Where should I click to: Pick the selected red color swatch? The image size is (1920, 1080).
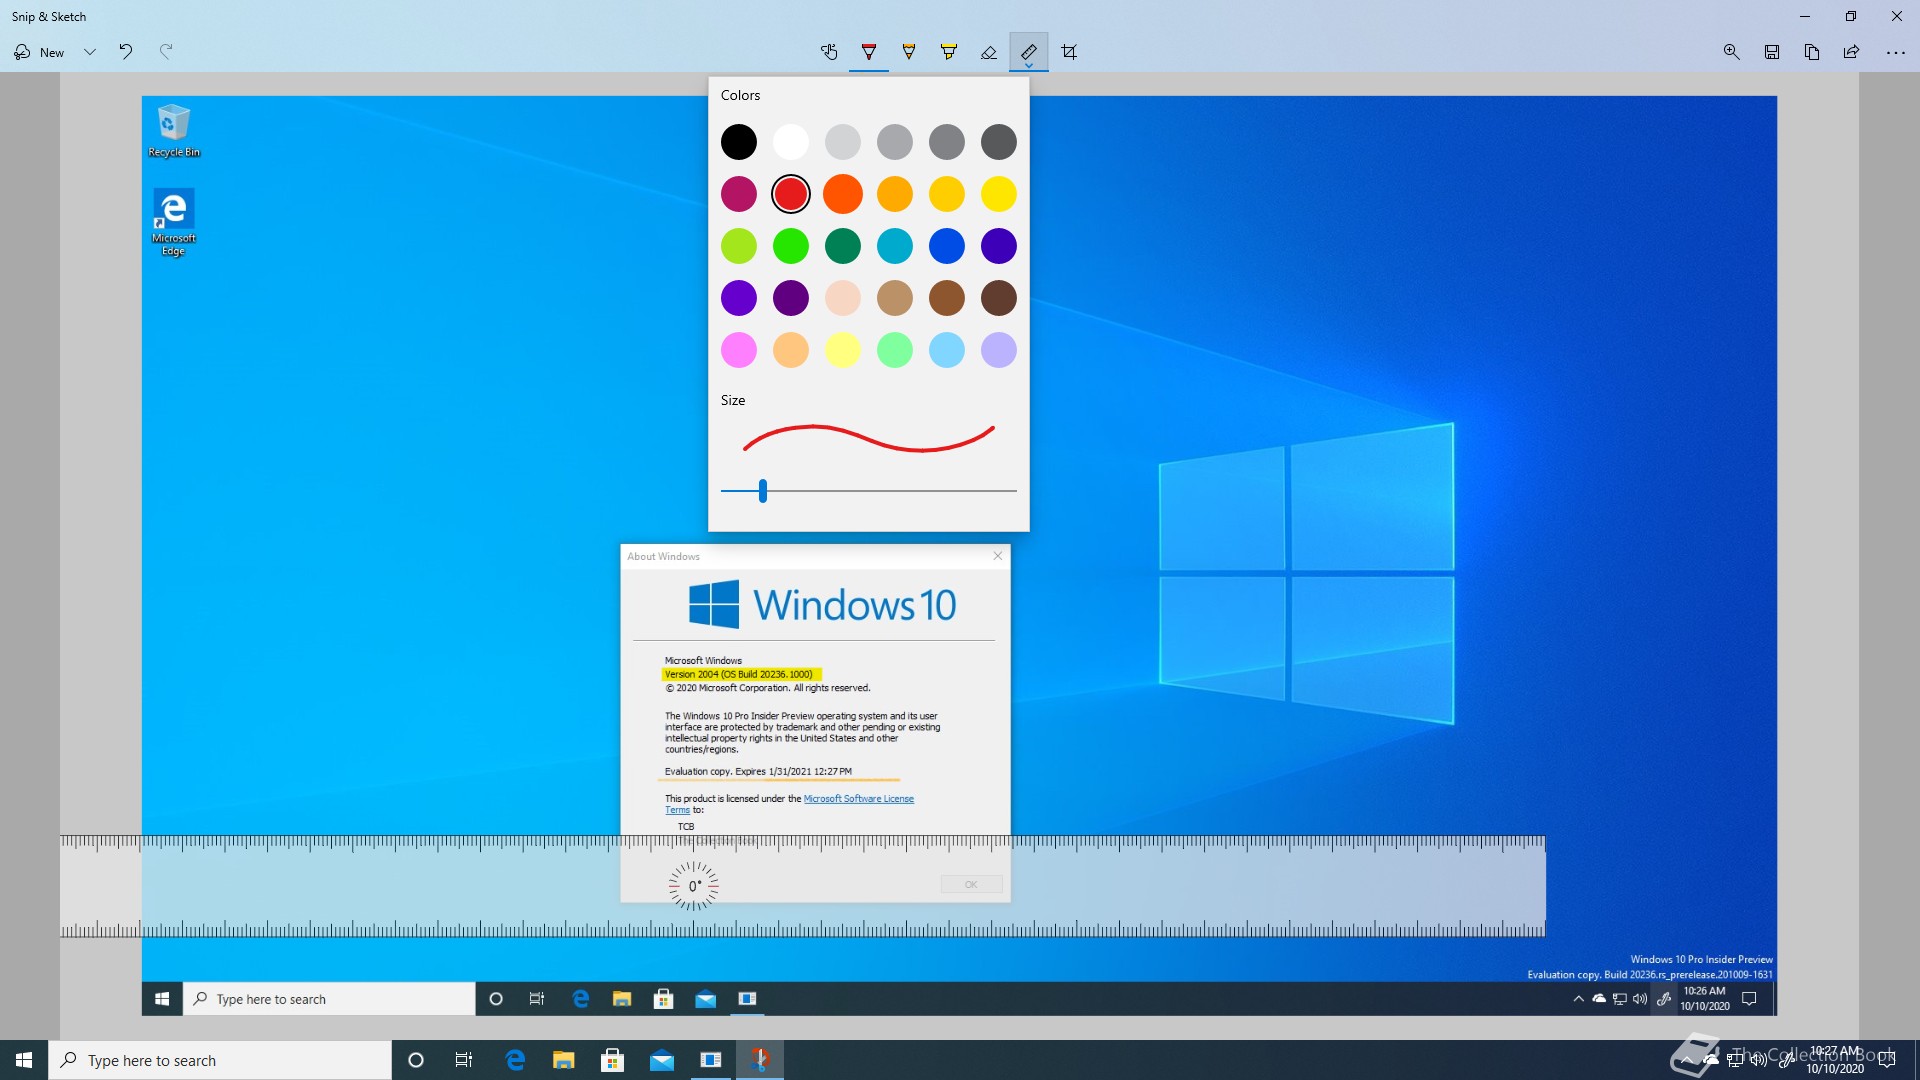tap(791, 194)
